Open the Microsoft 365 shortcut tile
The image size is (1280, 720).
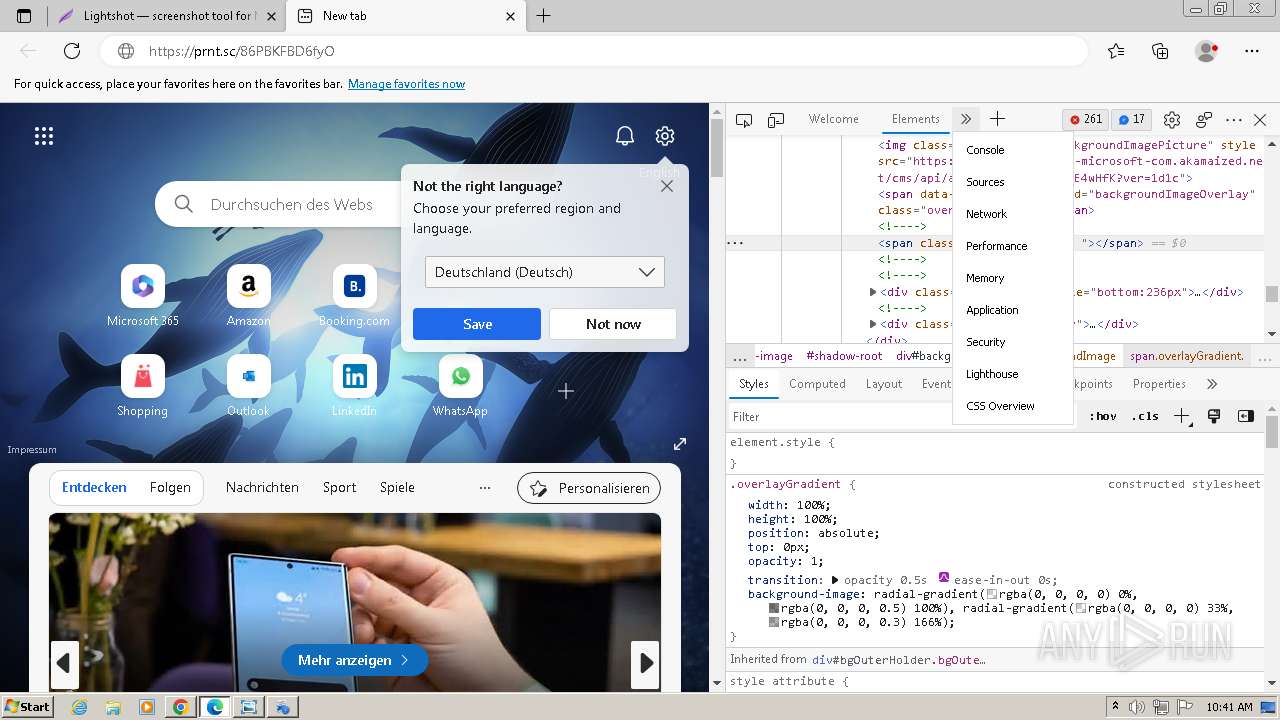point(143,296)
